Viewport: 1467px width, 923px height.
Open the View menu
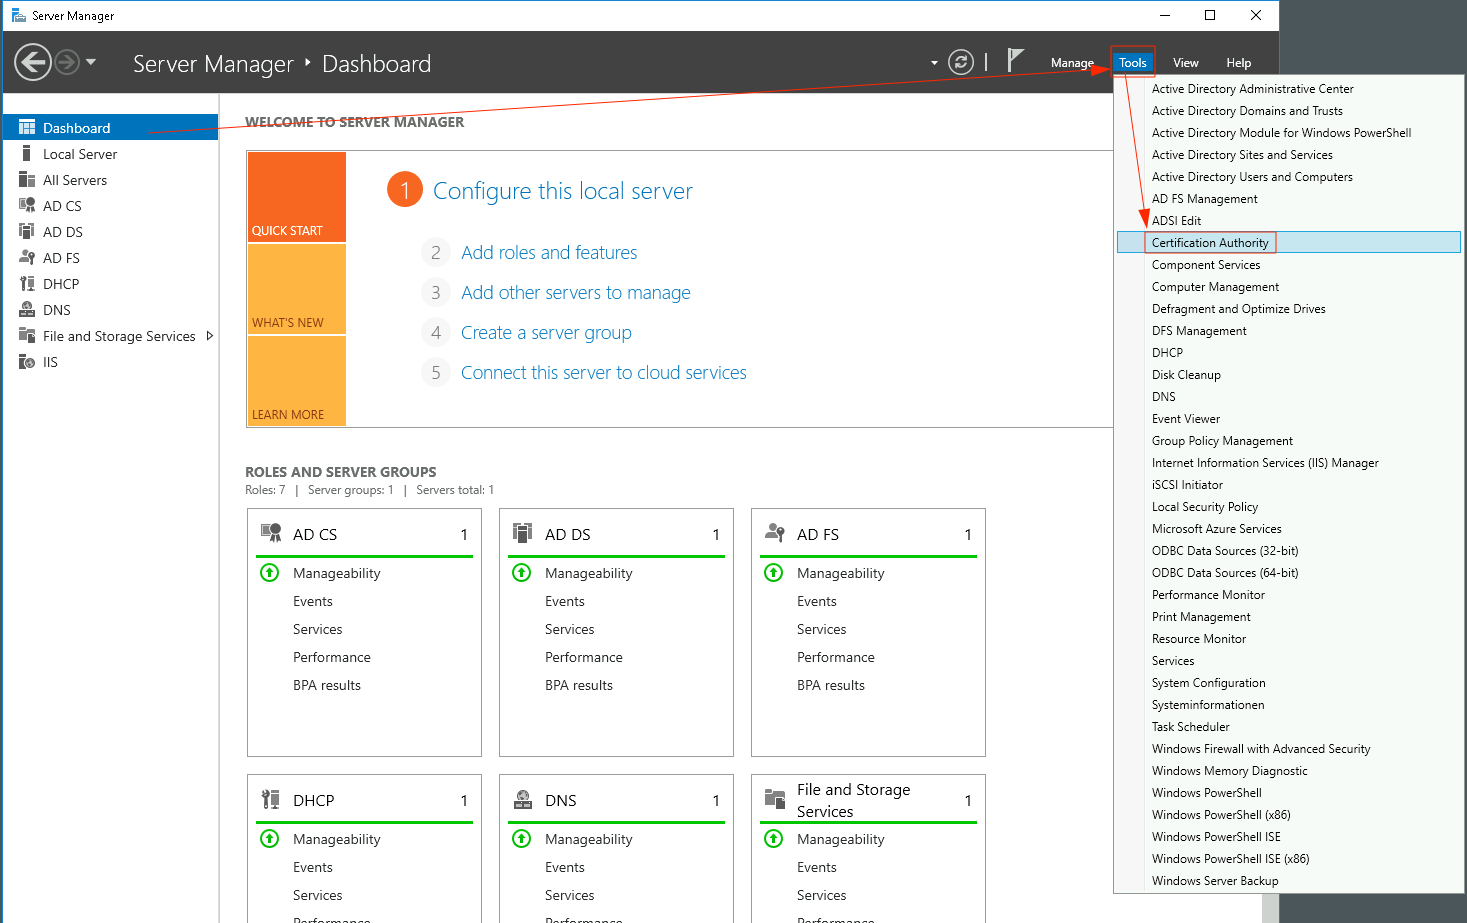tap(1185, 62)
